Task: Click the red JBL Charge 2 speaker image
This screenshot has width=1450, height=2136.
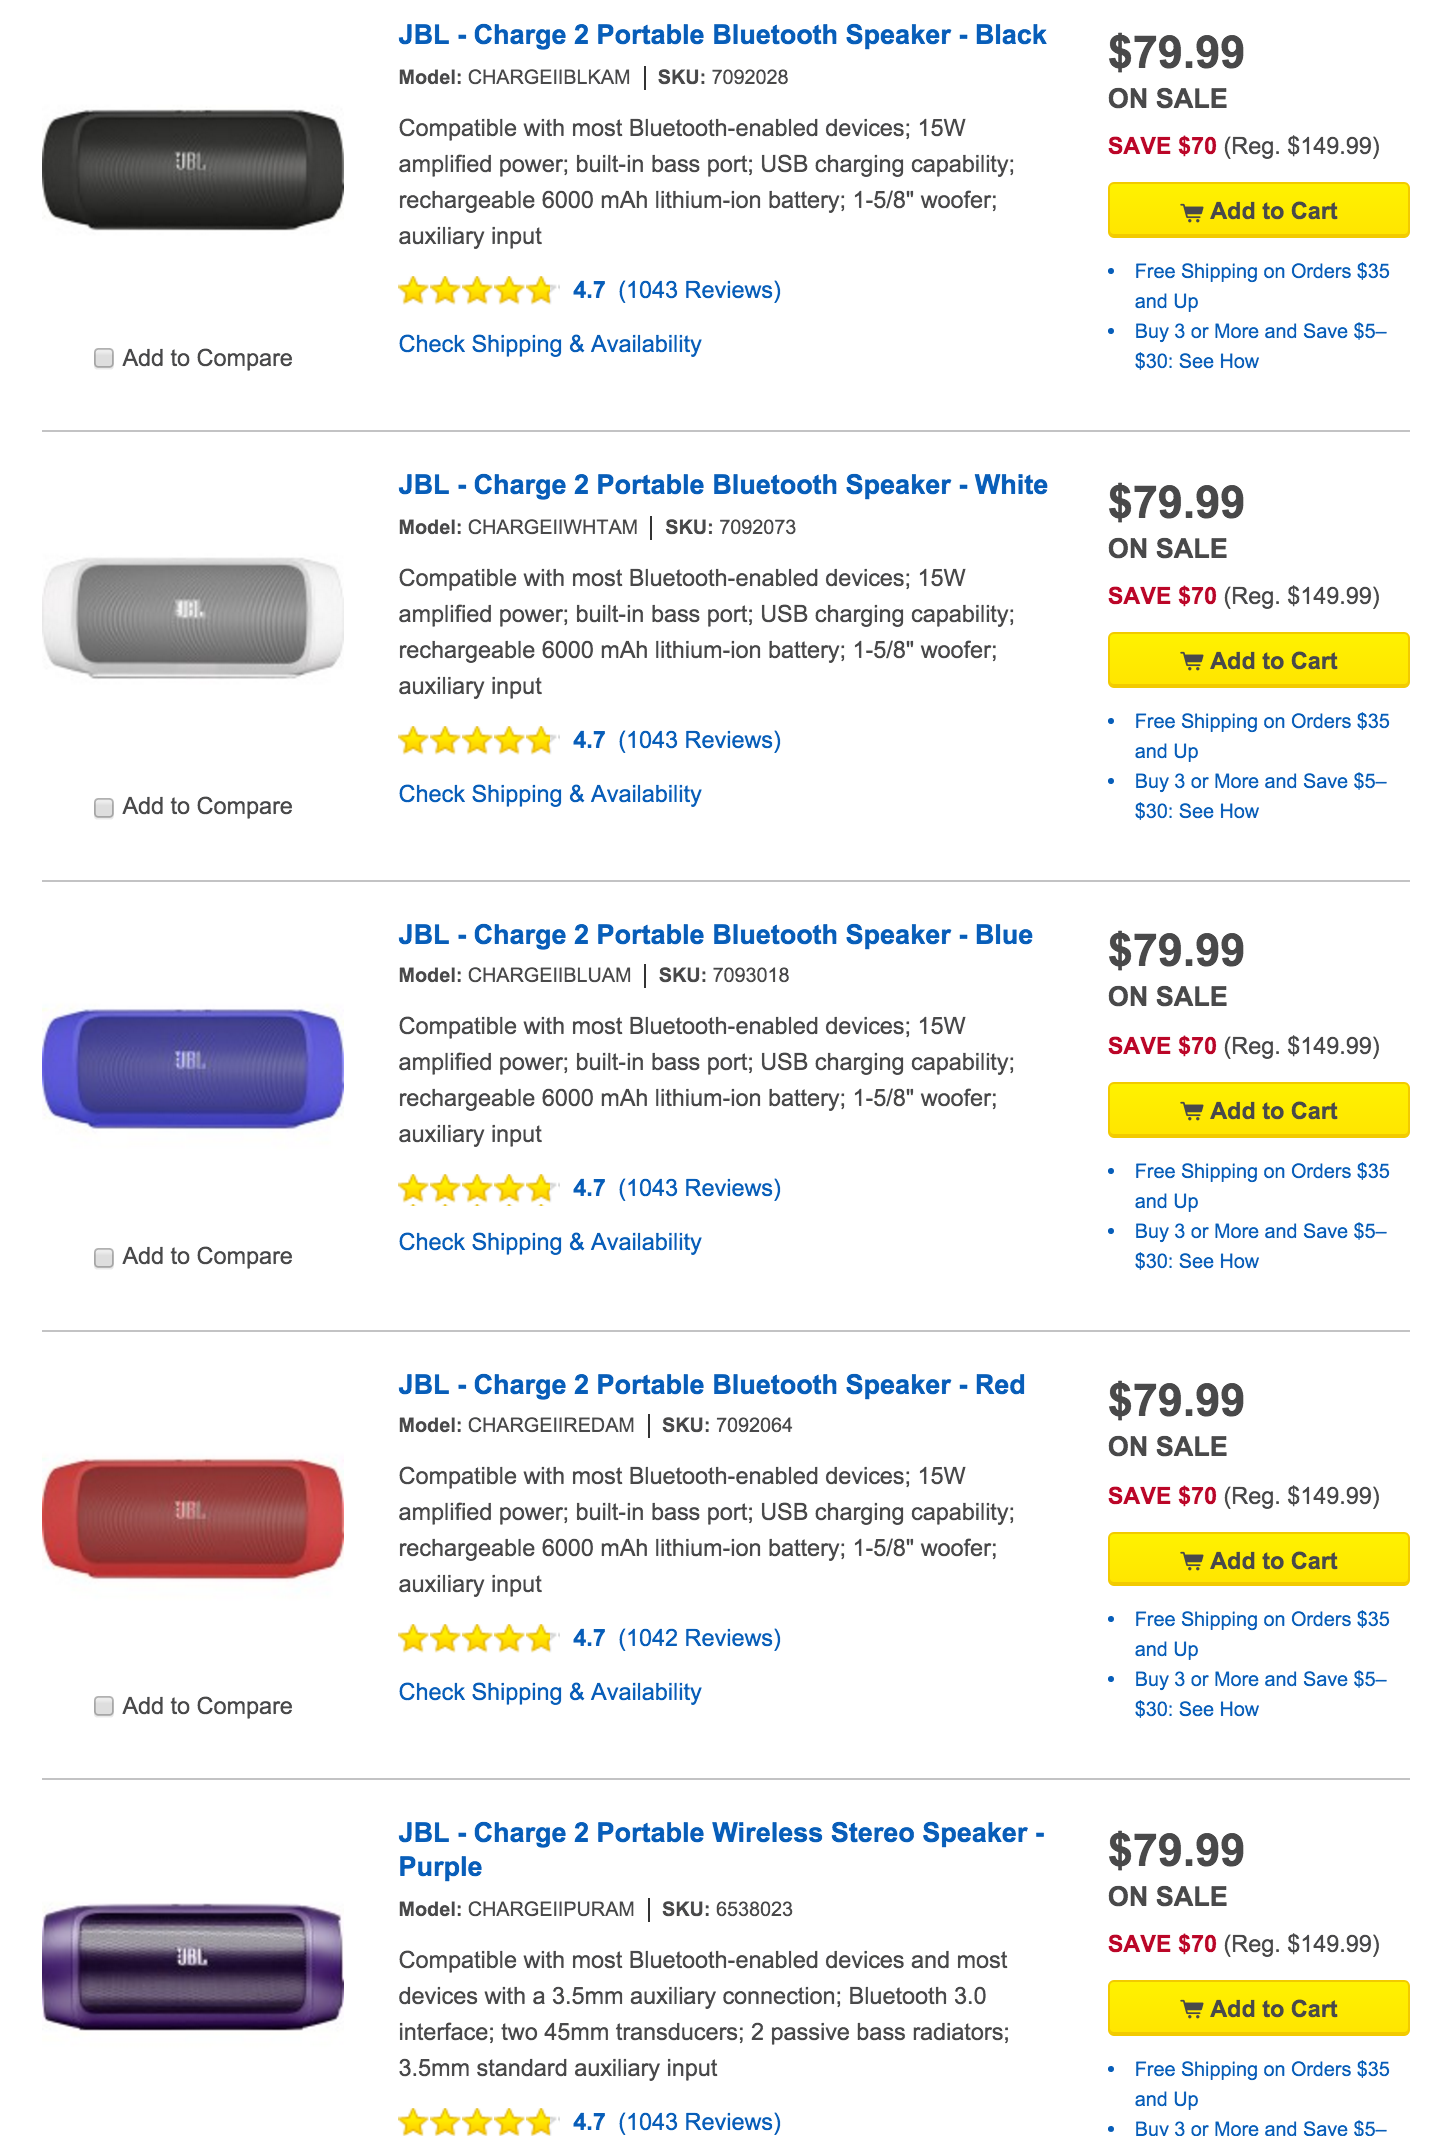Action: tap(192, 1517)
